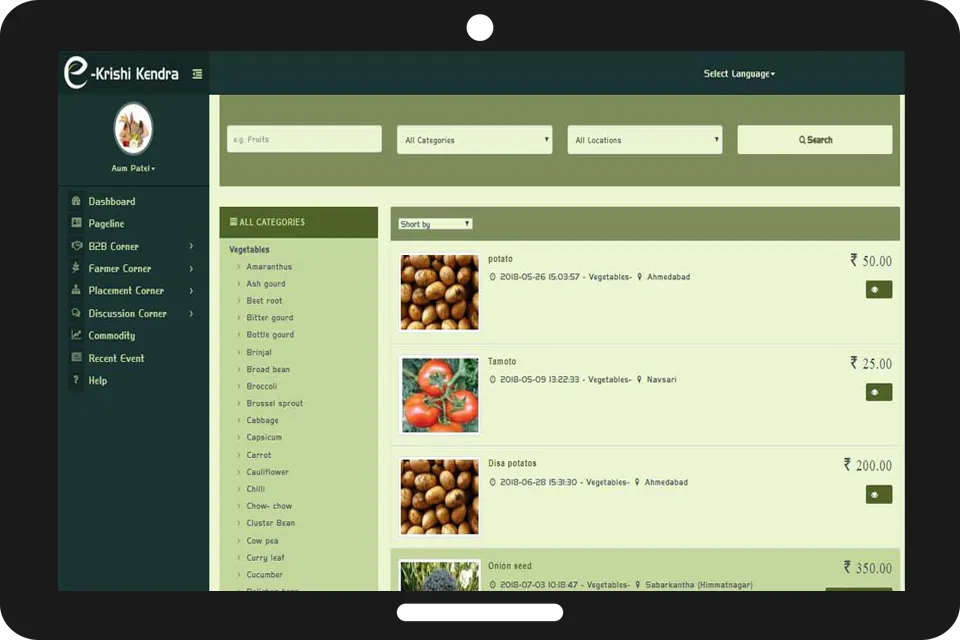Select Beet root in category list
Image resolution: width=960 pixels, height=640 pixels.
pyautogui.click(x=264, y=300)
